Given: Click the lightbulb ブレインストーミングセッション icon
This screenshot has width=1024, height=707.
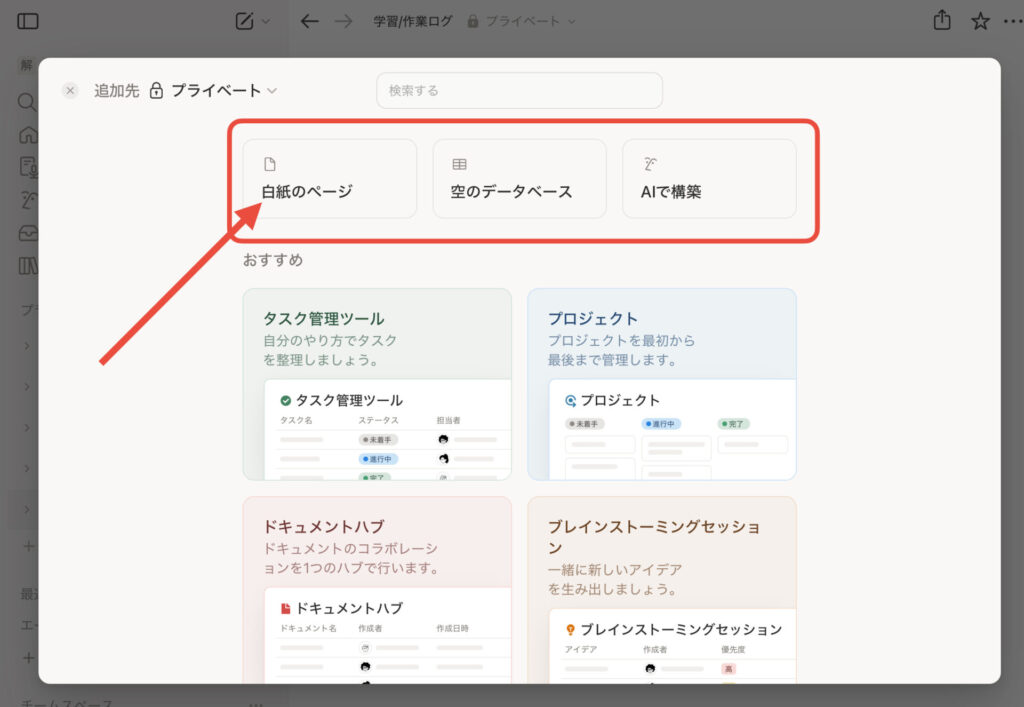Looking at the screenshot, I should coord(570,630).
